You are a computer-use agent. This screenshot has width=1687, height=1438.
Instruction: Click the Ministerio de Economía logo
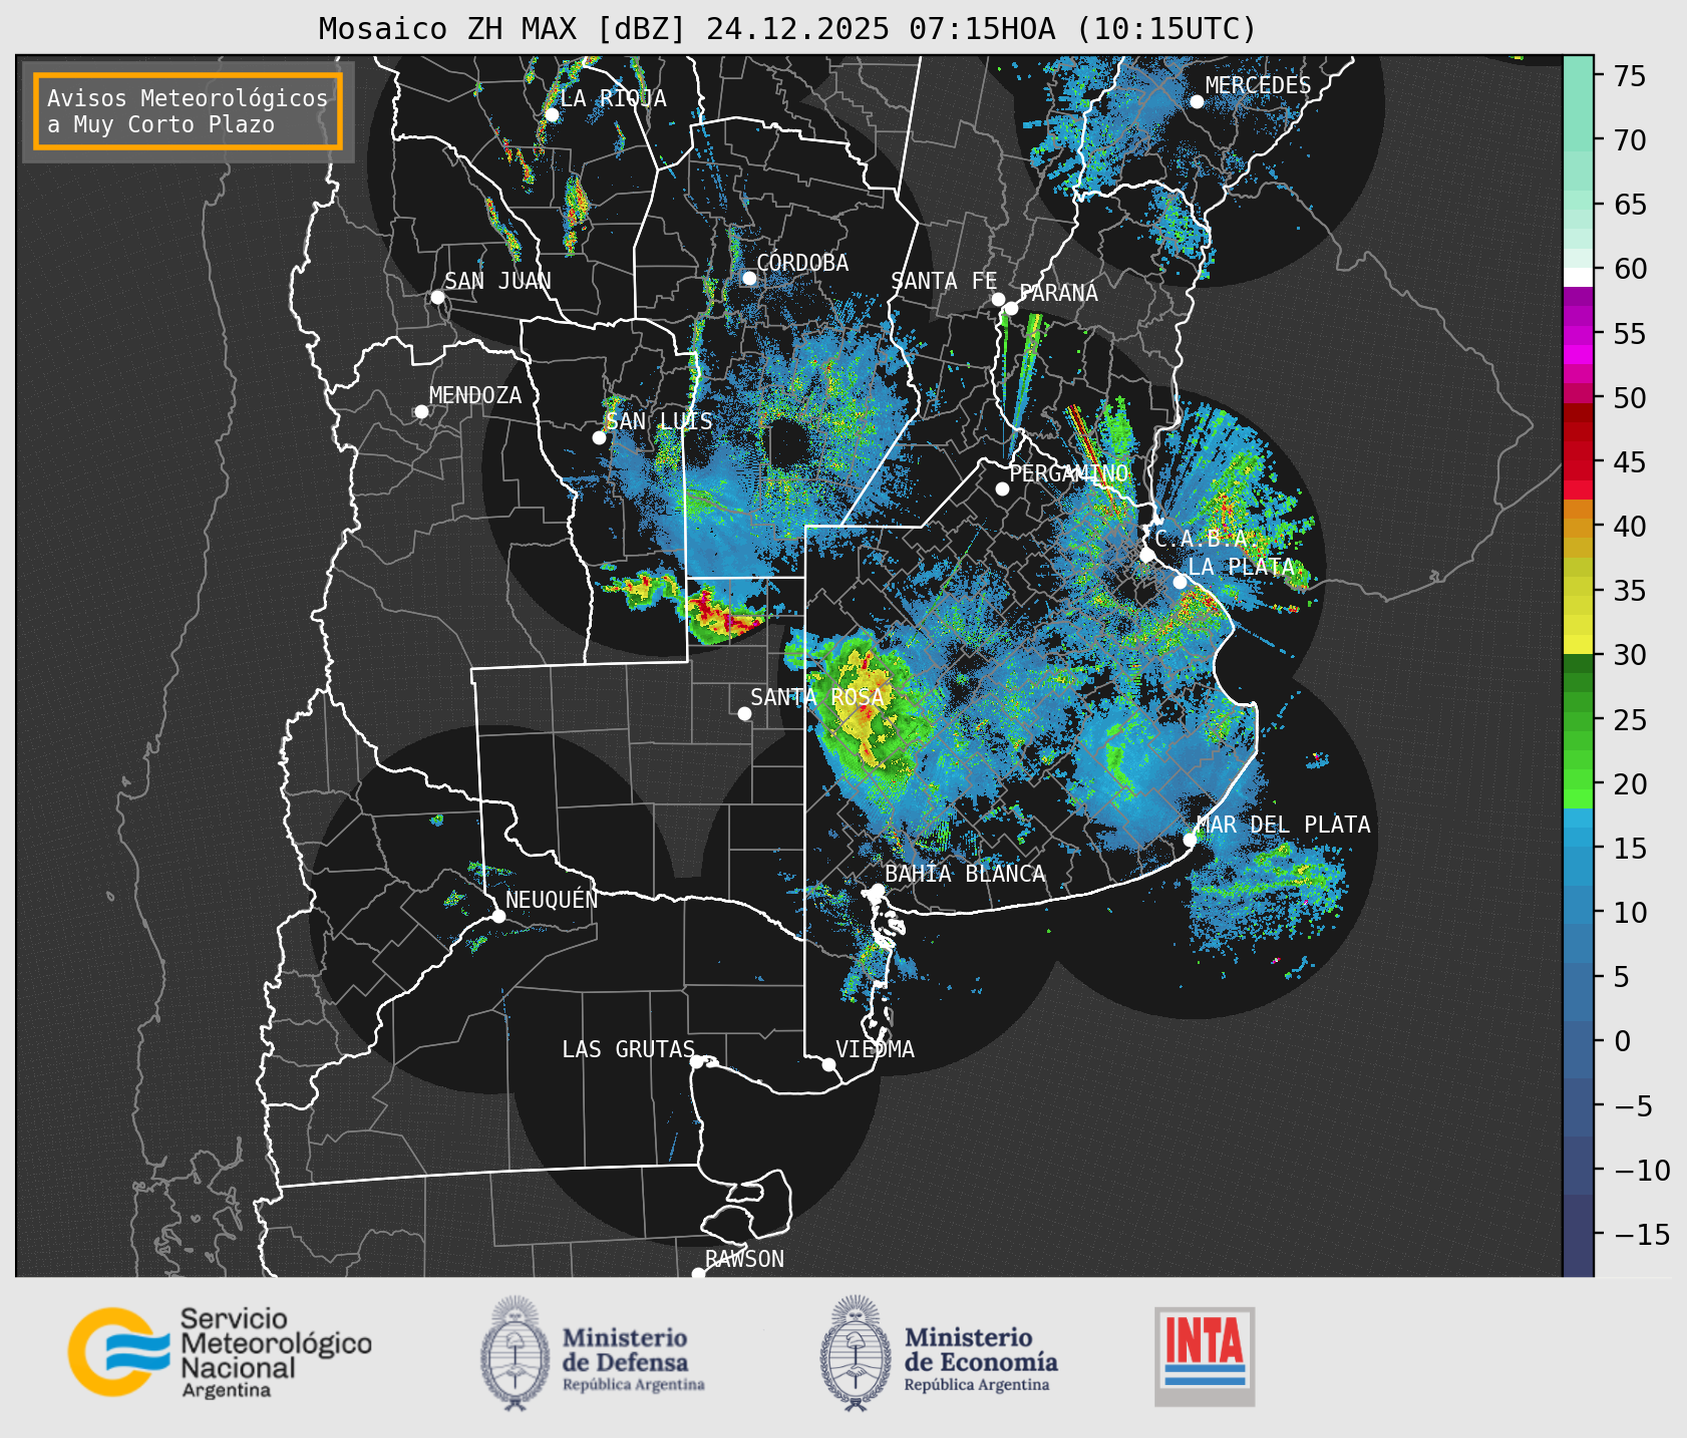click(939, 1354)
